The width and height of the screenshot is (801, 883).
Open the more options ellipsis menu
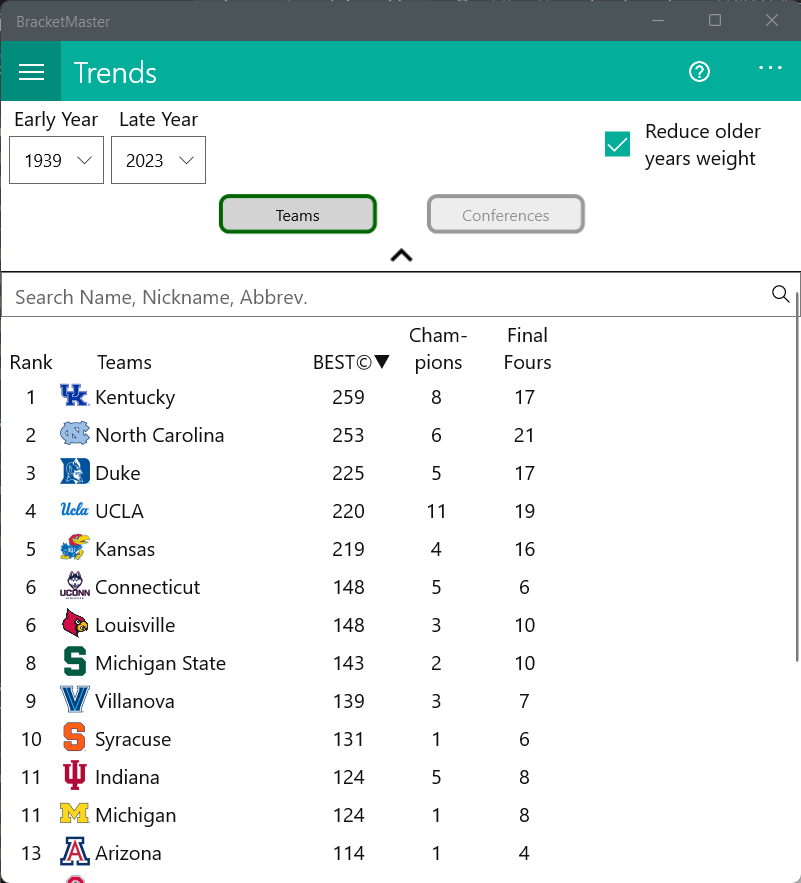pos(770,68)
